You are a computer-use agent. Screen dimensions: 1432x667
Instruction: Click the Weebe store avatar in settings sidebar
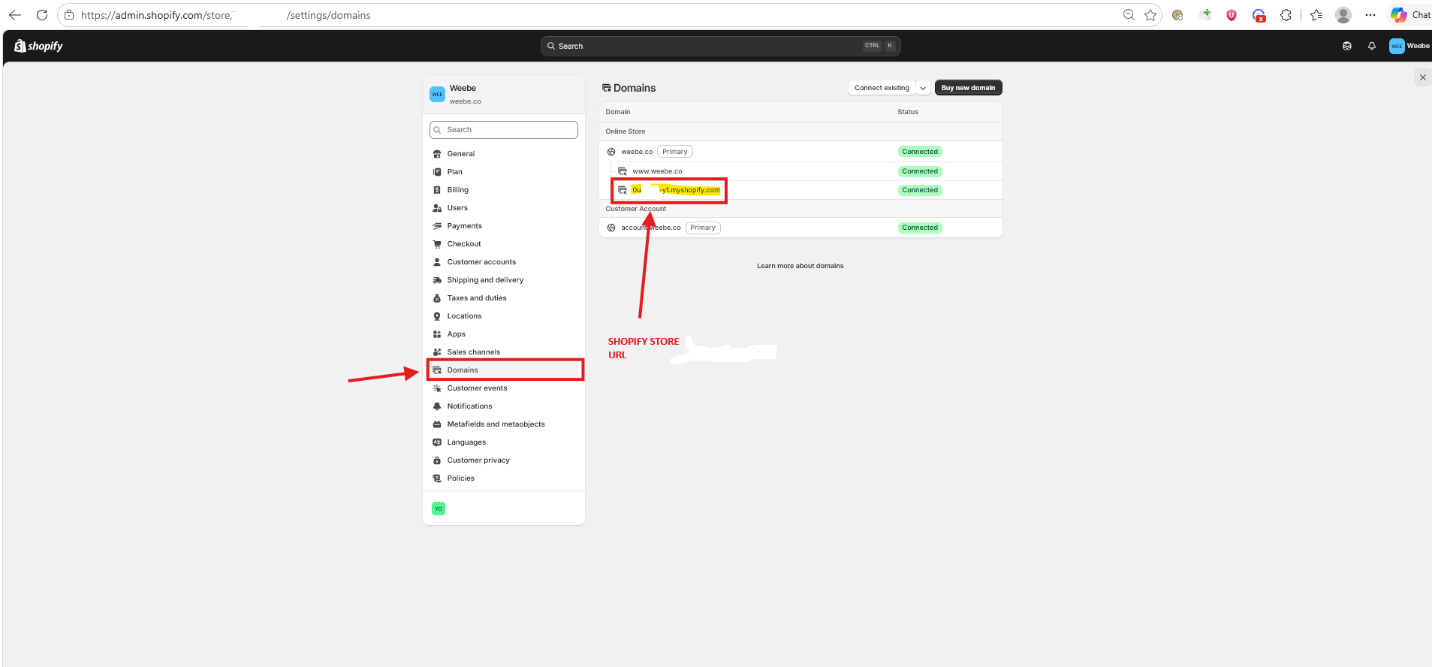click(x=437, y=94)
